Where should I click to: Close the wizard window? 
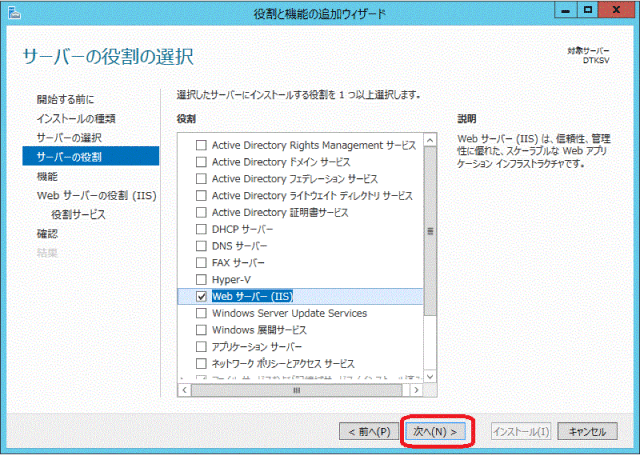616,11
